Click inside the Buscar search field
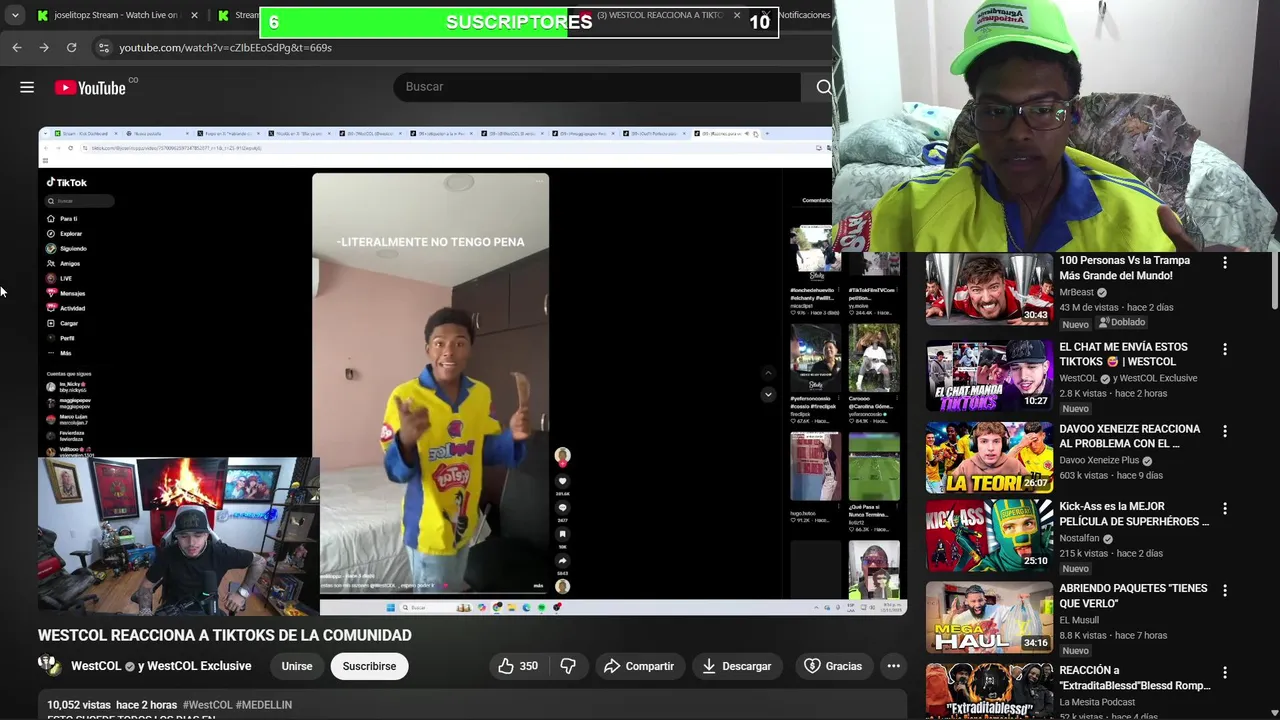 click(x=597, y=87)
